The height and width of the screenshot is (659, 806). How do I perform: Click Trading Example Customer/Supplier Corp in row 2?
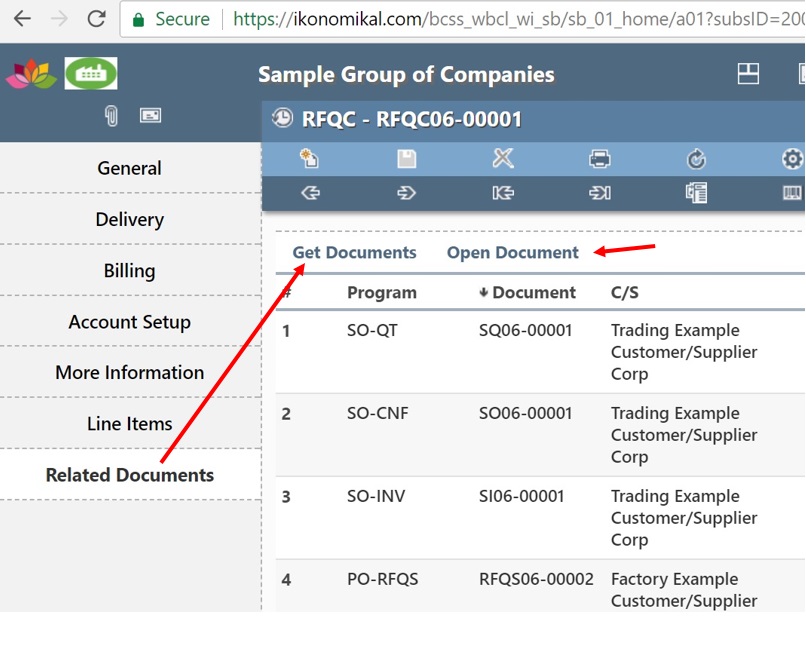click(684, 435)
